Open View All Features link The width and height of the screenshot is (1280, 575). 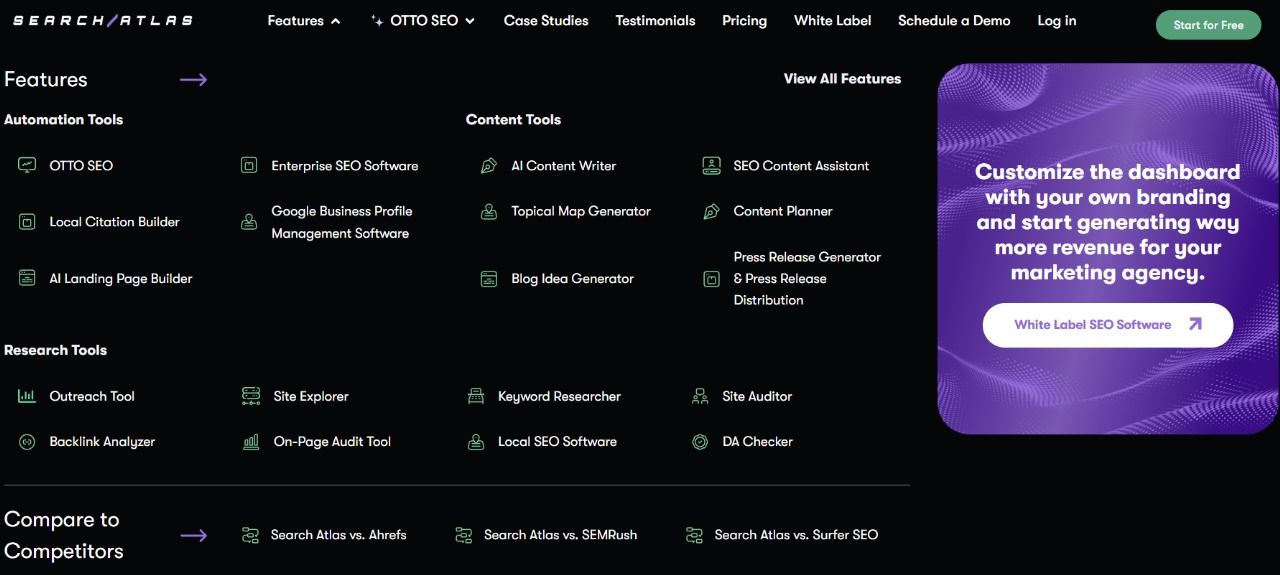842,78
